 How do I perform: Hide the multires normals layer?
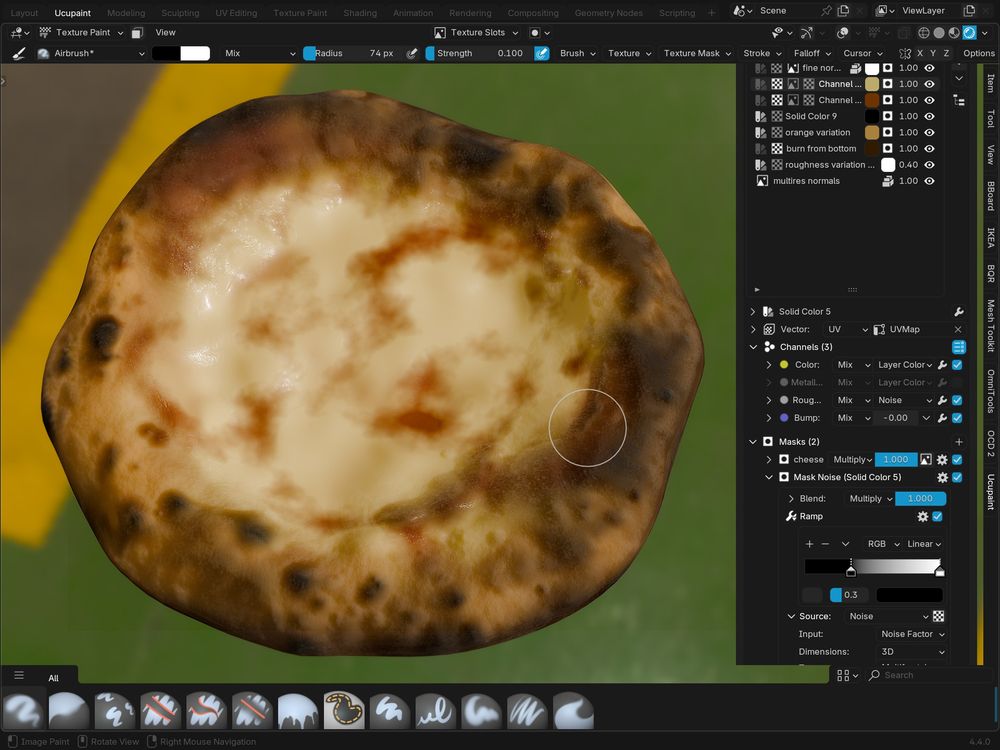(x=930, y=181)
